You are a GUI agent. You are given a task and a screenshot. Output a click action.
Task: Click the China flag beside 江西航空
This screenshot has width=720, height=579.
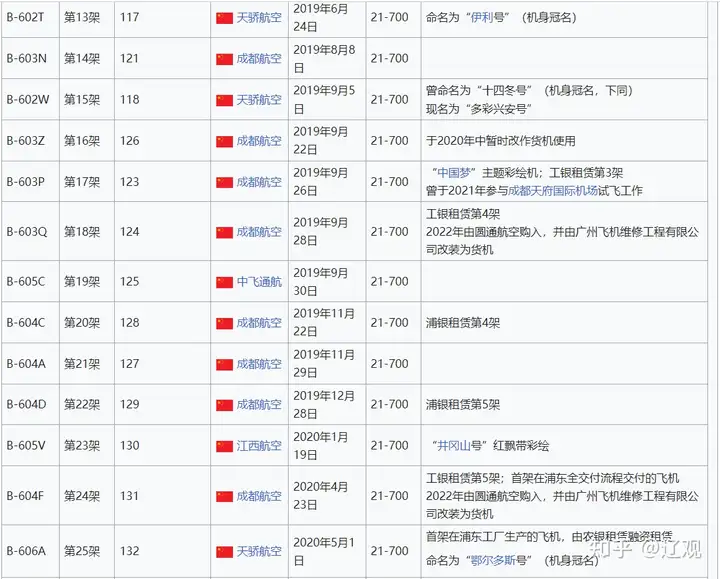point(225,446)
